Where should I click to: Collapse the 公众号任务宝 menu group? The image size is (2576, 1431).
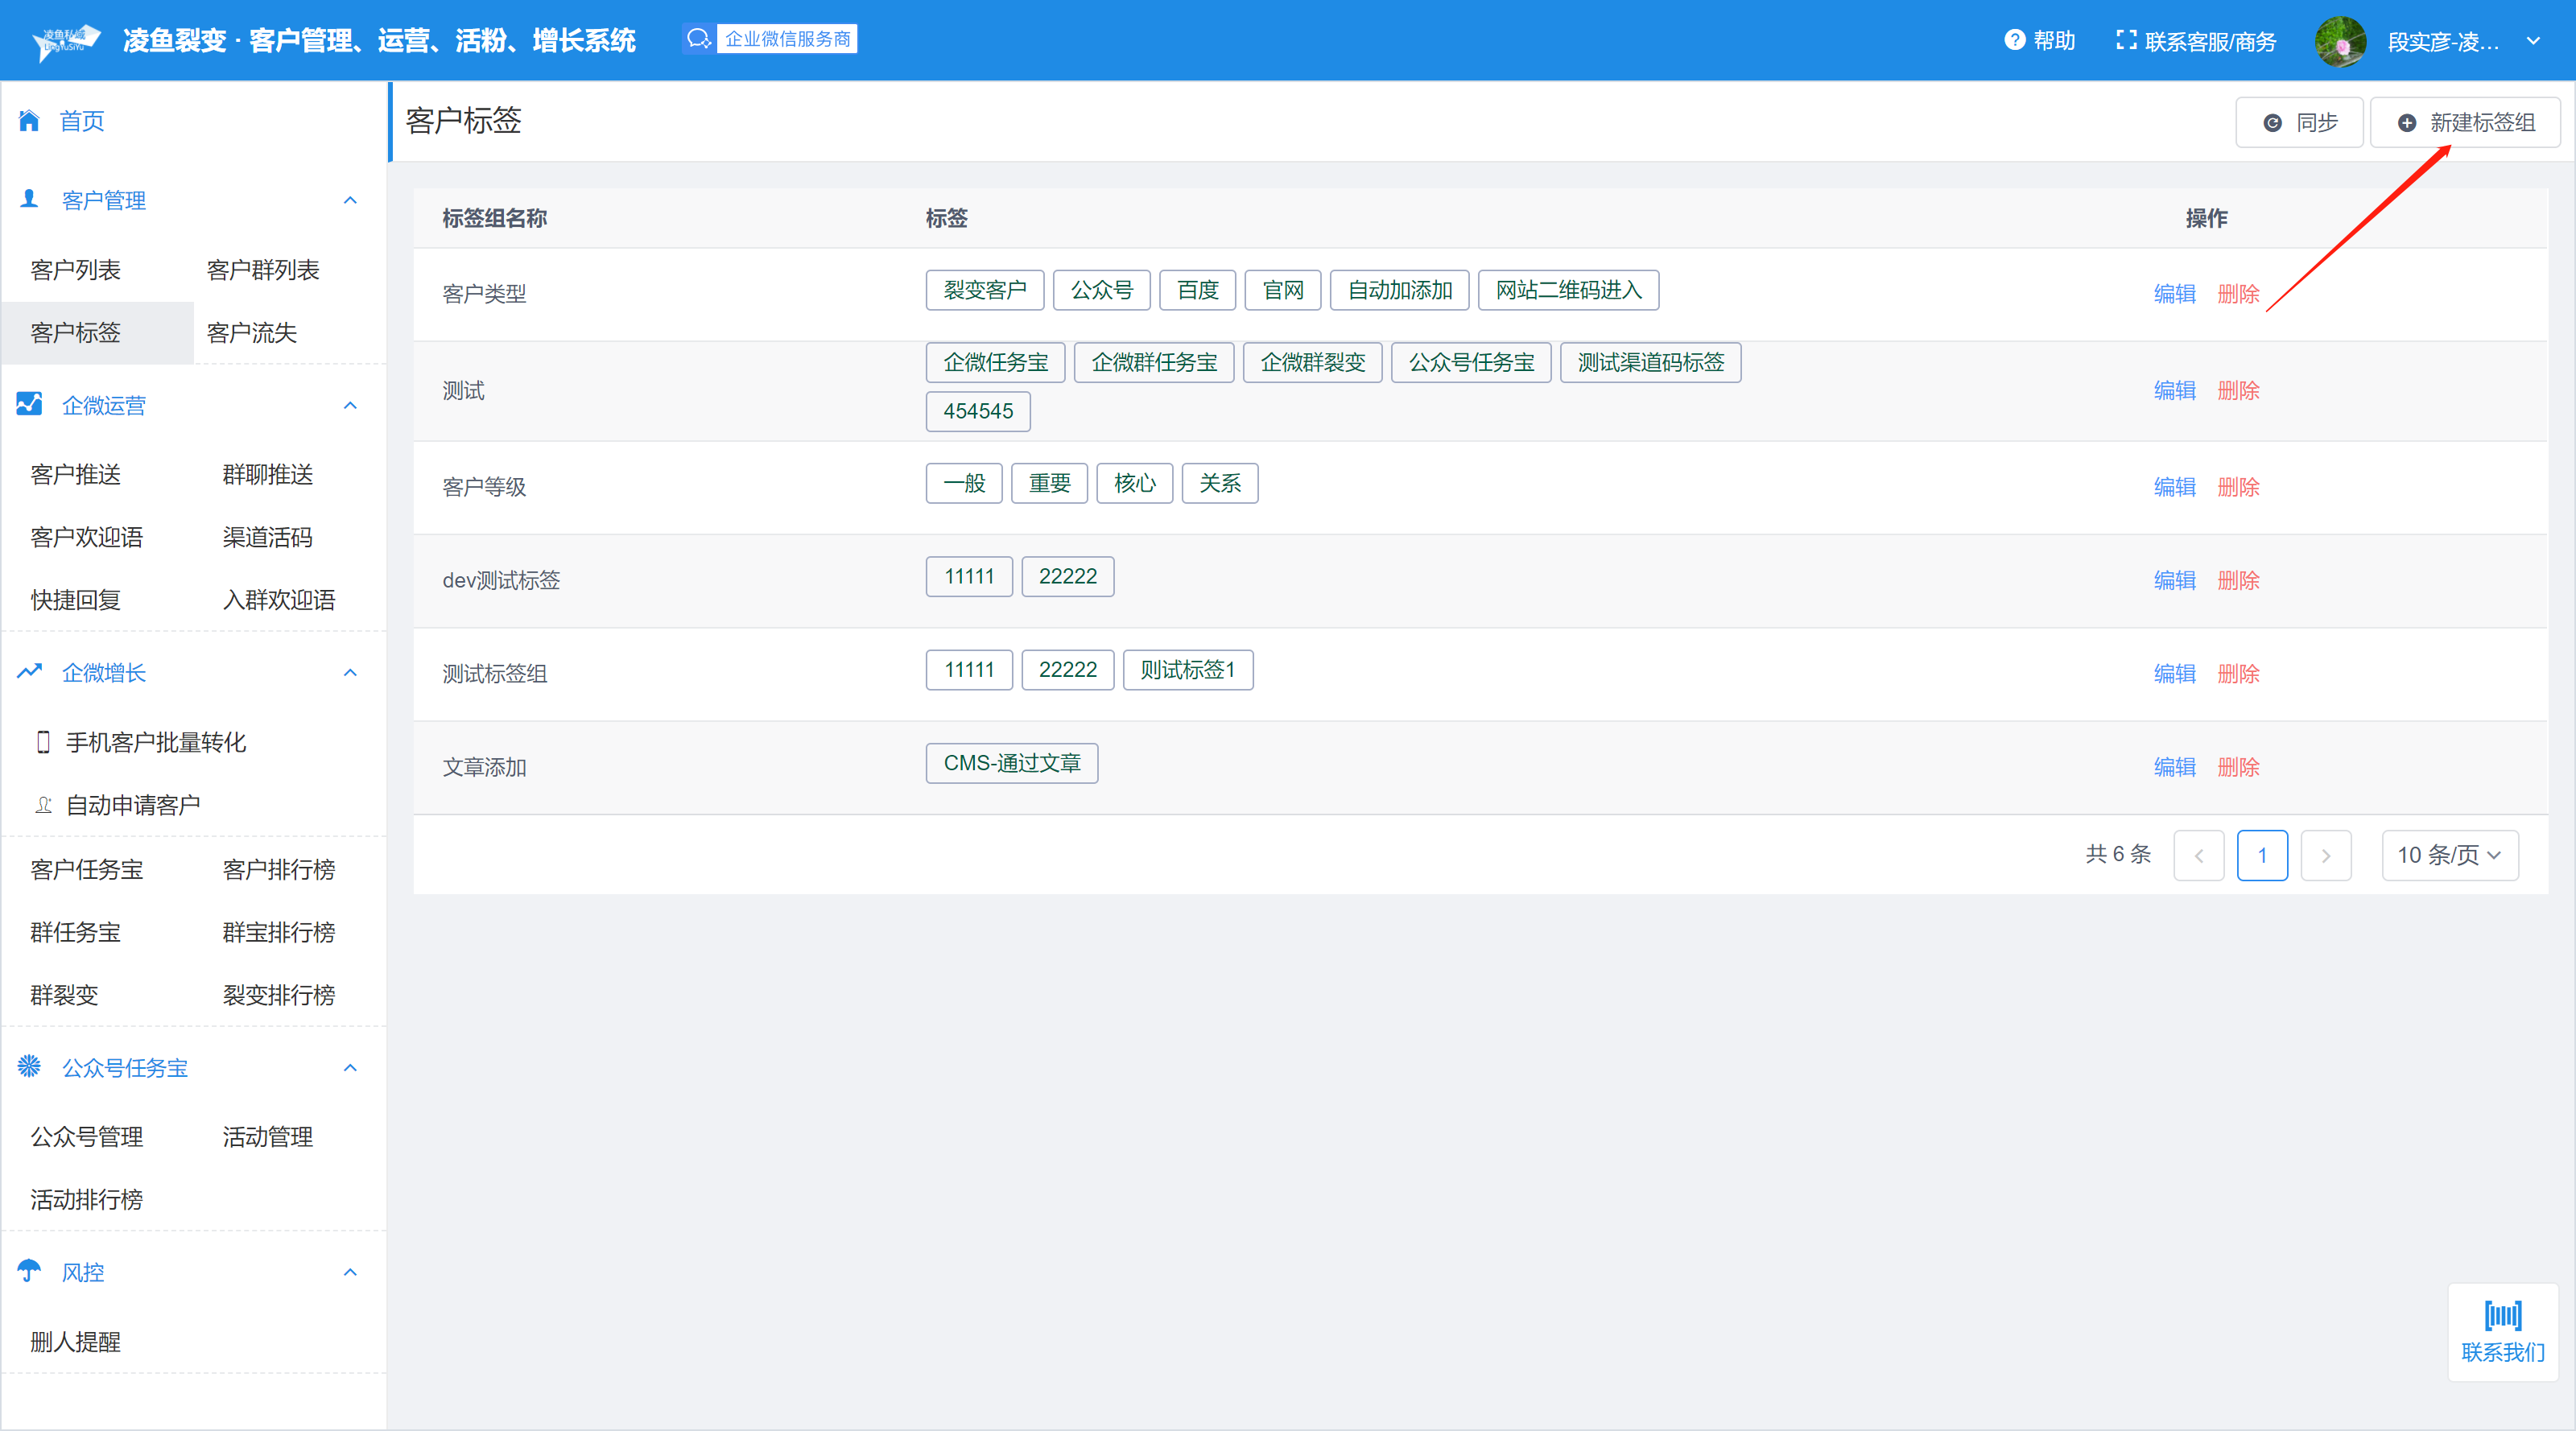(x=350, y=1067)
